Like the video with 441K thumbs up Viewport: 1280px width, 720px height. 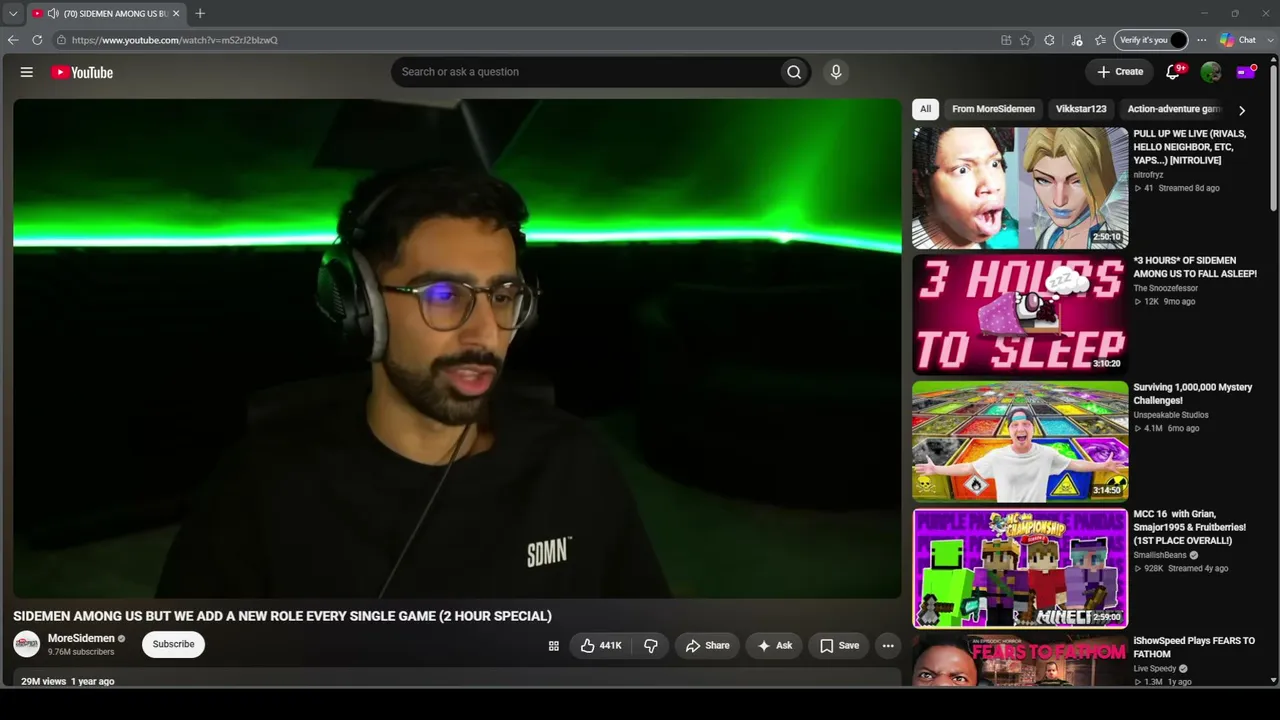pyautogui.click(x=601, y=645)
